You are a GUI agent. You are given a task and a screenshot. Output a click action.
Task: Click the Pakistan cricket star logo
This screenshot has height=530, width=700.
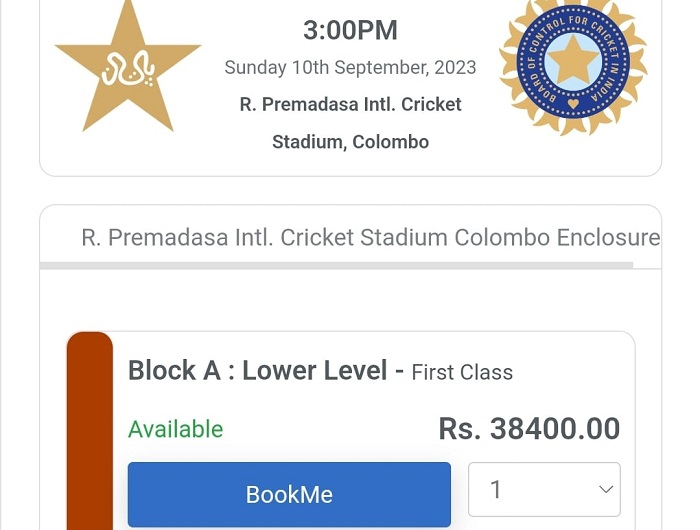click(x=128, y=67)
